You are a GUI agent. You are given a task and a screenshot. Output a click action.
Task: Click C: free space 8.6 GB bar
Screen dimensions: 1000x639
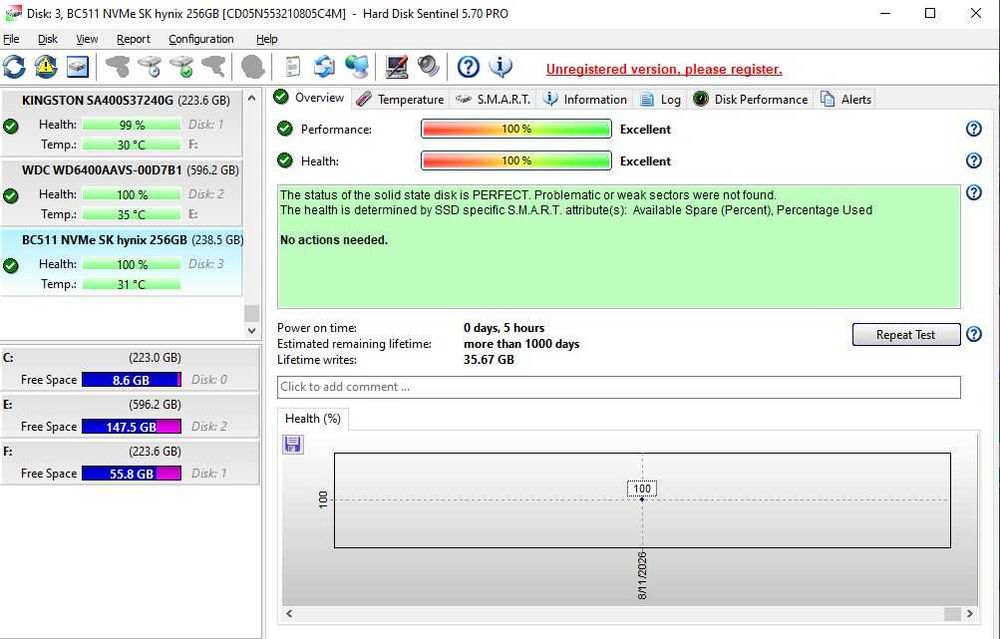pos(131,379)
